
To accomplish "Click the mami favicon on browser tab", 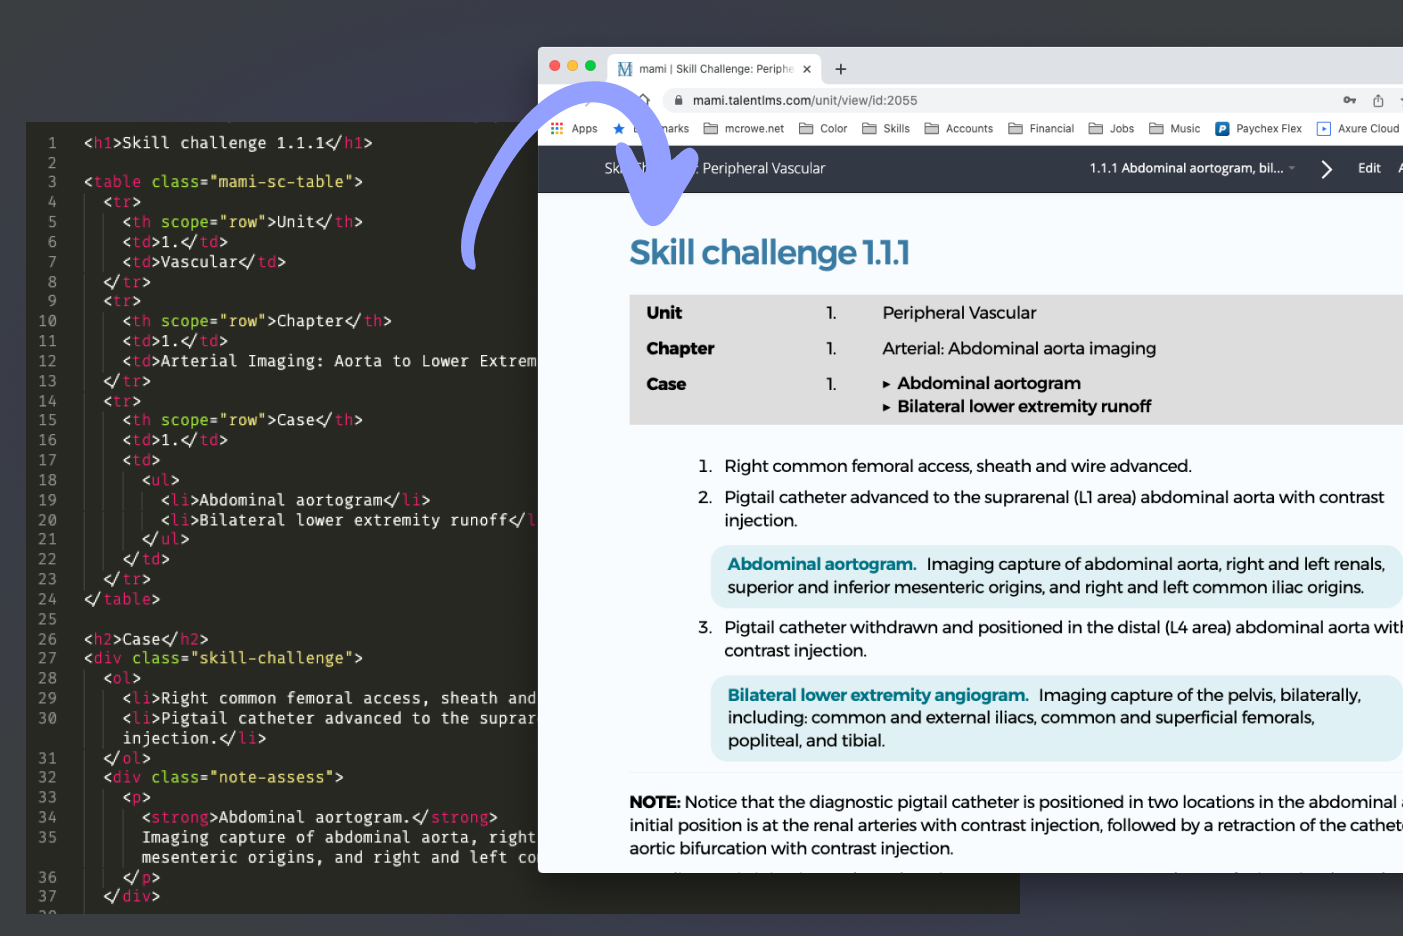I will click(x=625, y=69).
